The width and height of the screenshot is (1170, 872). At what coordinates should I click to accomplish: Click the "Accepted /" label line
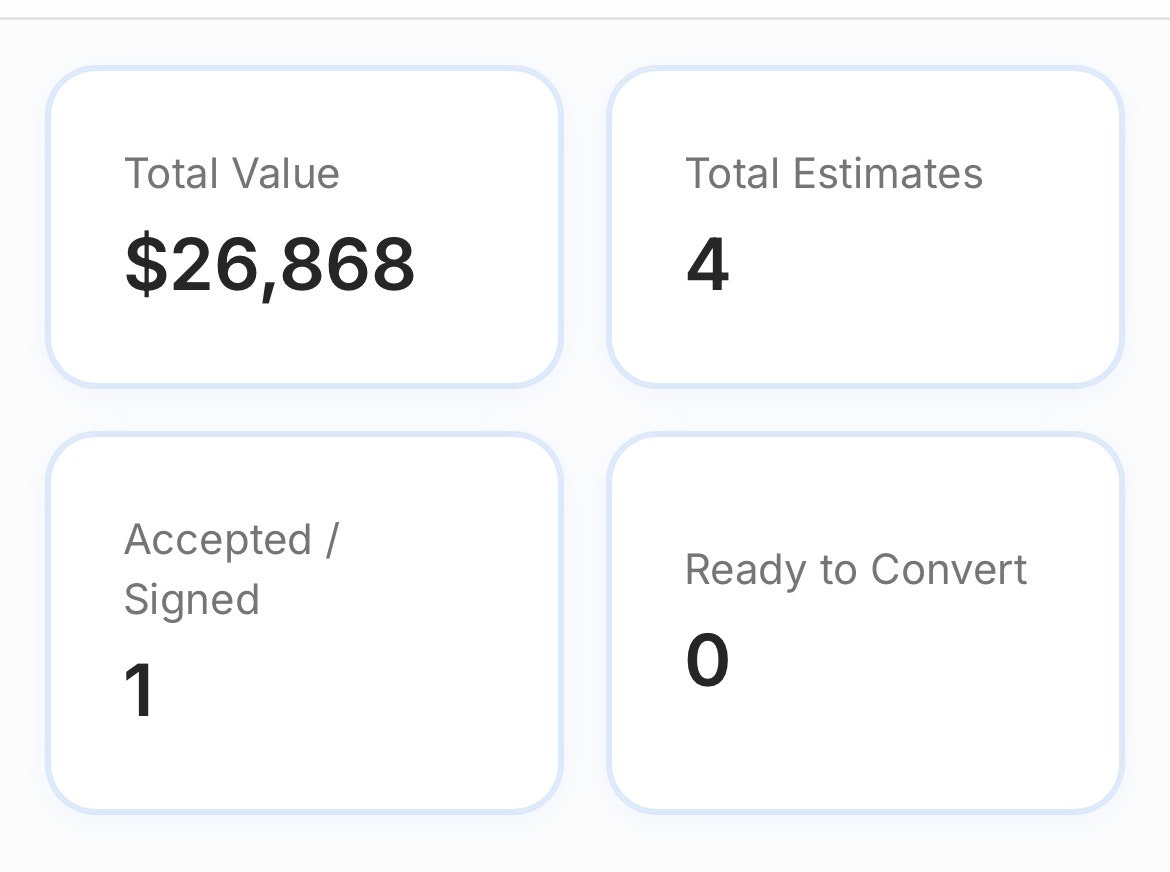[x=232, y=540]
